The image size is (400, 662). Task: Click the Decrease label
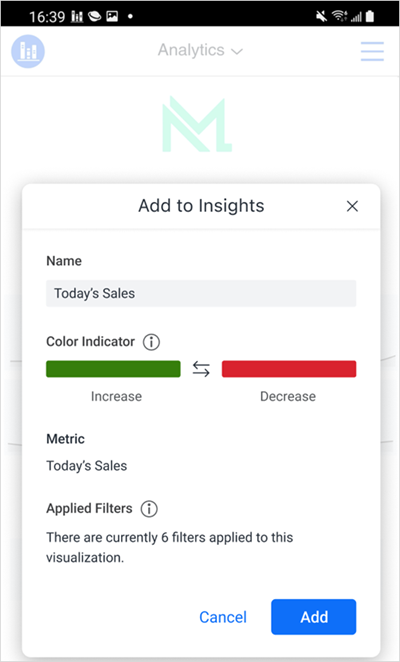click(288, 396)
